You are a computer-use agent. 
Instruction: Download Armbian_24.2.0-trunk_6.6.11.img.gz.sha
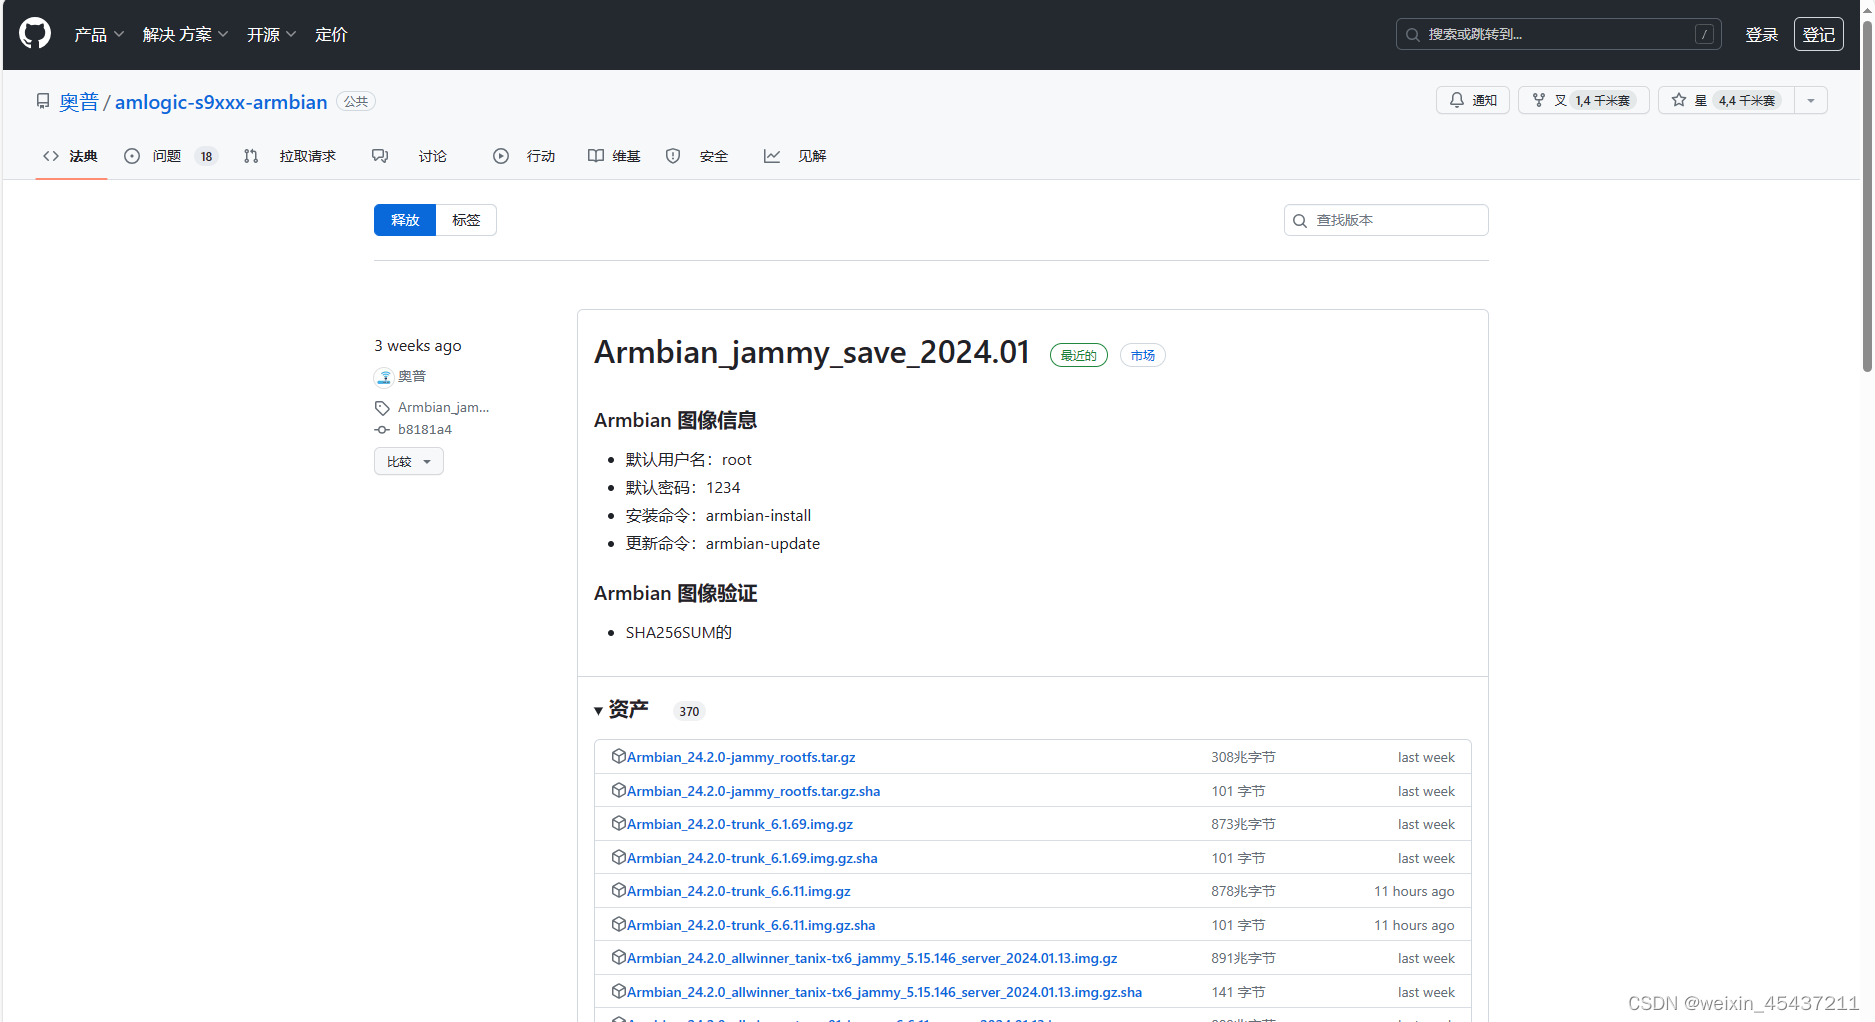pyautogui.click(x=751, y=925)
